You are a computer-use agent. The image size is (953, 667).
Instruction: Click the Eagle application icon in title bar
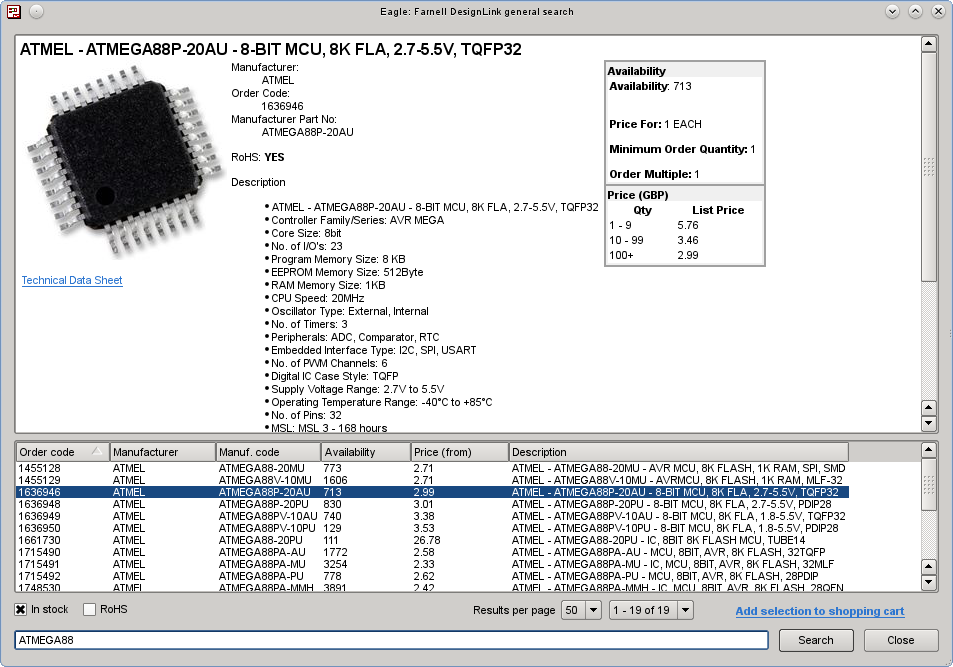14,12
